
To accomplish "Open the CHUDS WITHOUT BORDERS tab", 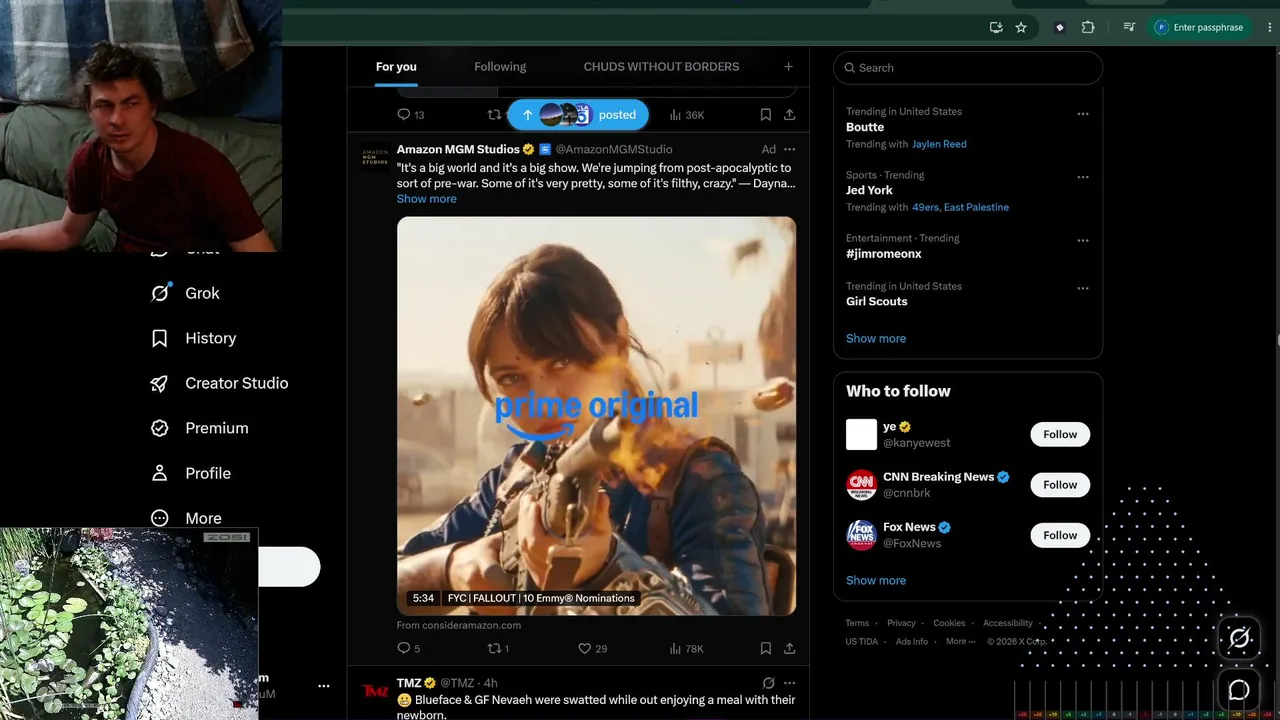I will (661, 67).
